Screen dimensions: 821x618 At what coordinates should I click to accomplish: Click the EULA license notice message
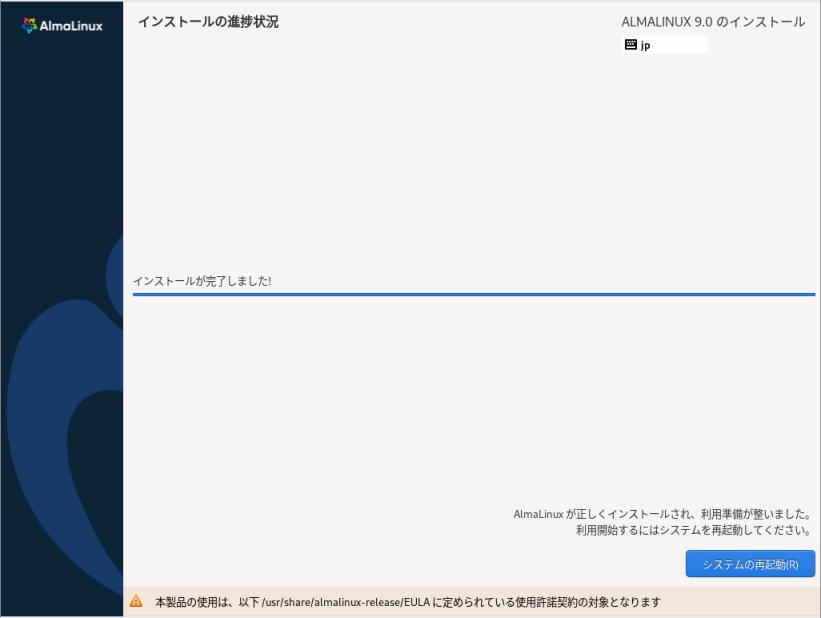click(x=408, y=602)
